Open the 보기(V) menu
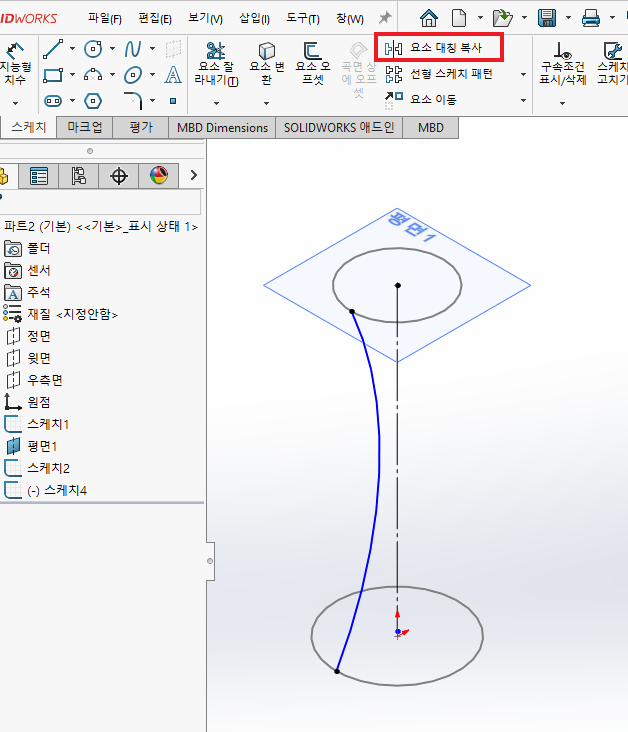Image resolution: width=628 pixels, height=732 pixels. coord(205,19)
